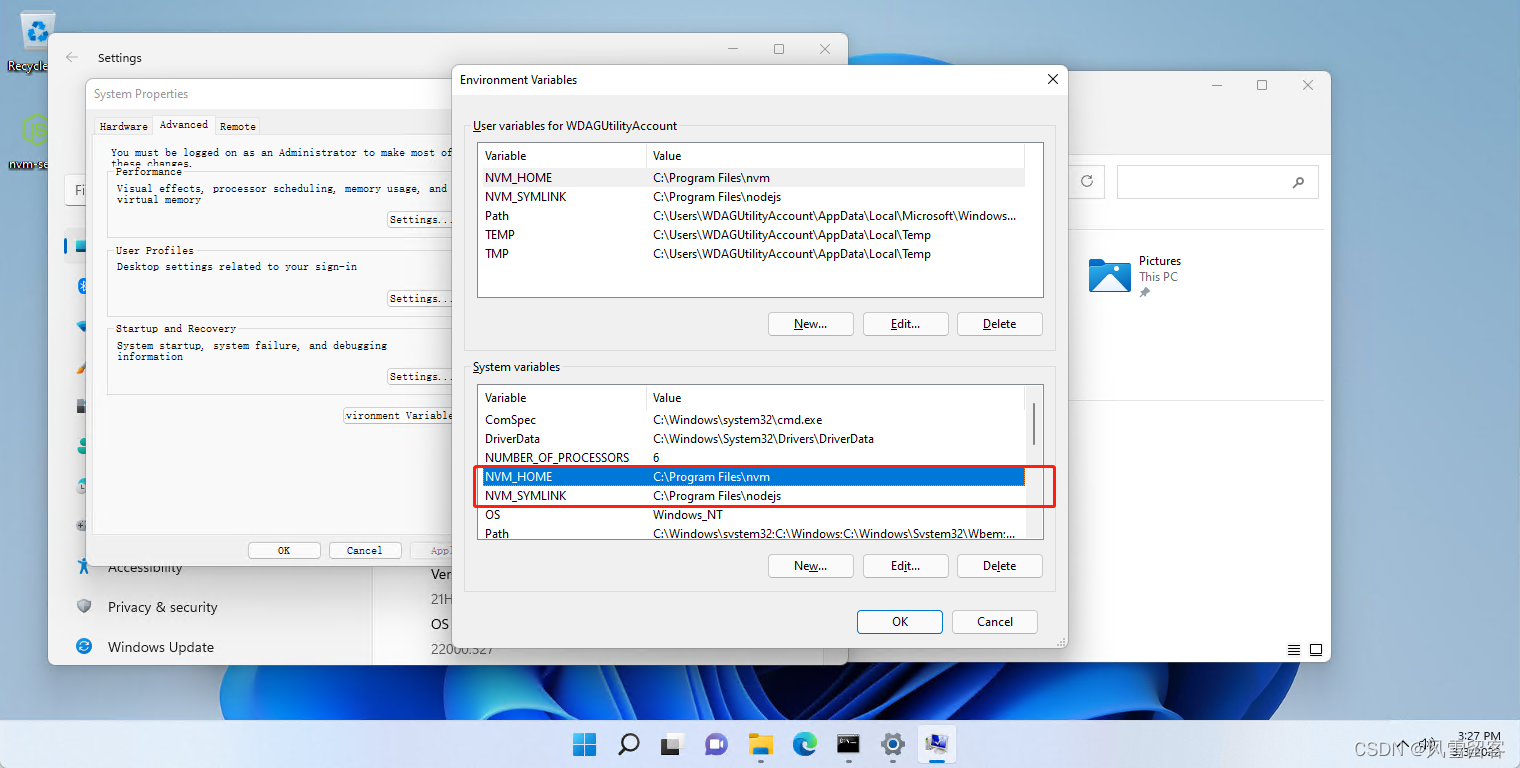Click Windows Update in Settings
This screenshot has width=1520, height=768.
coord(161,647)
